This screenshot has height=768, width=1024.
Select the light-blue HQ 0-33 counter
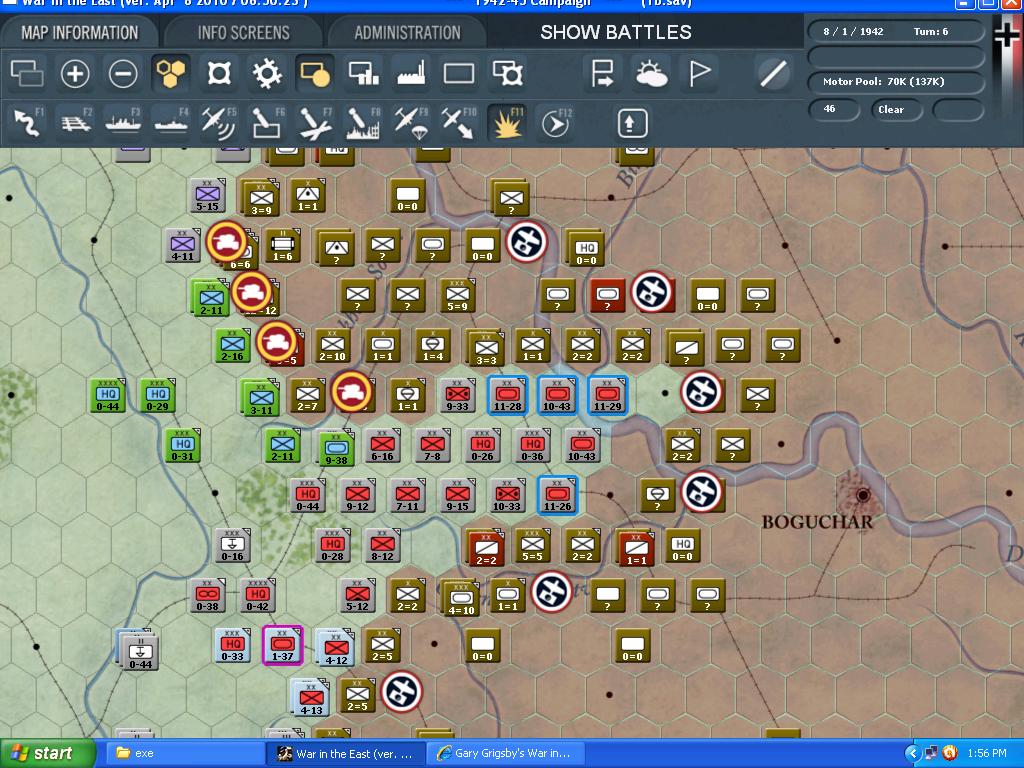(232, 645)
